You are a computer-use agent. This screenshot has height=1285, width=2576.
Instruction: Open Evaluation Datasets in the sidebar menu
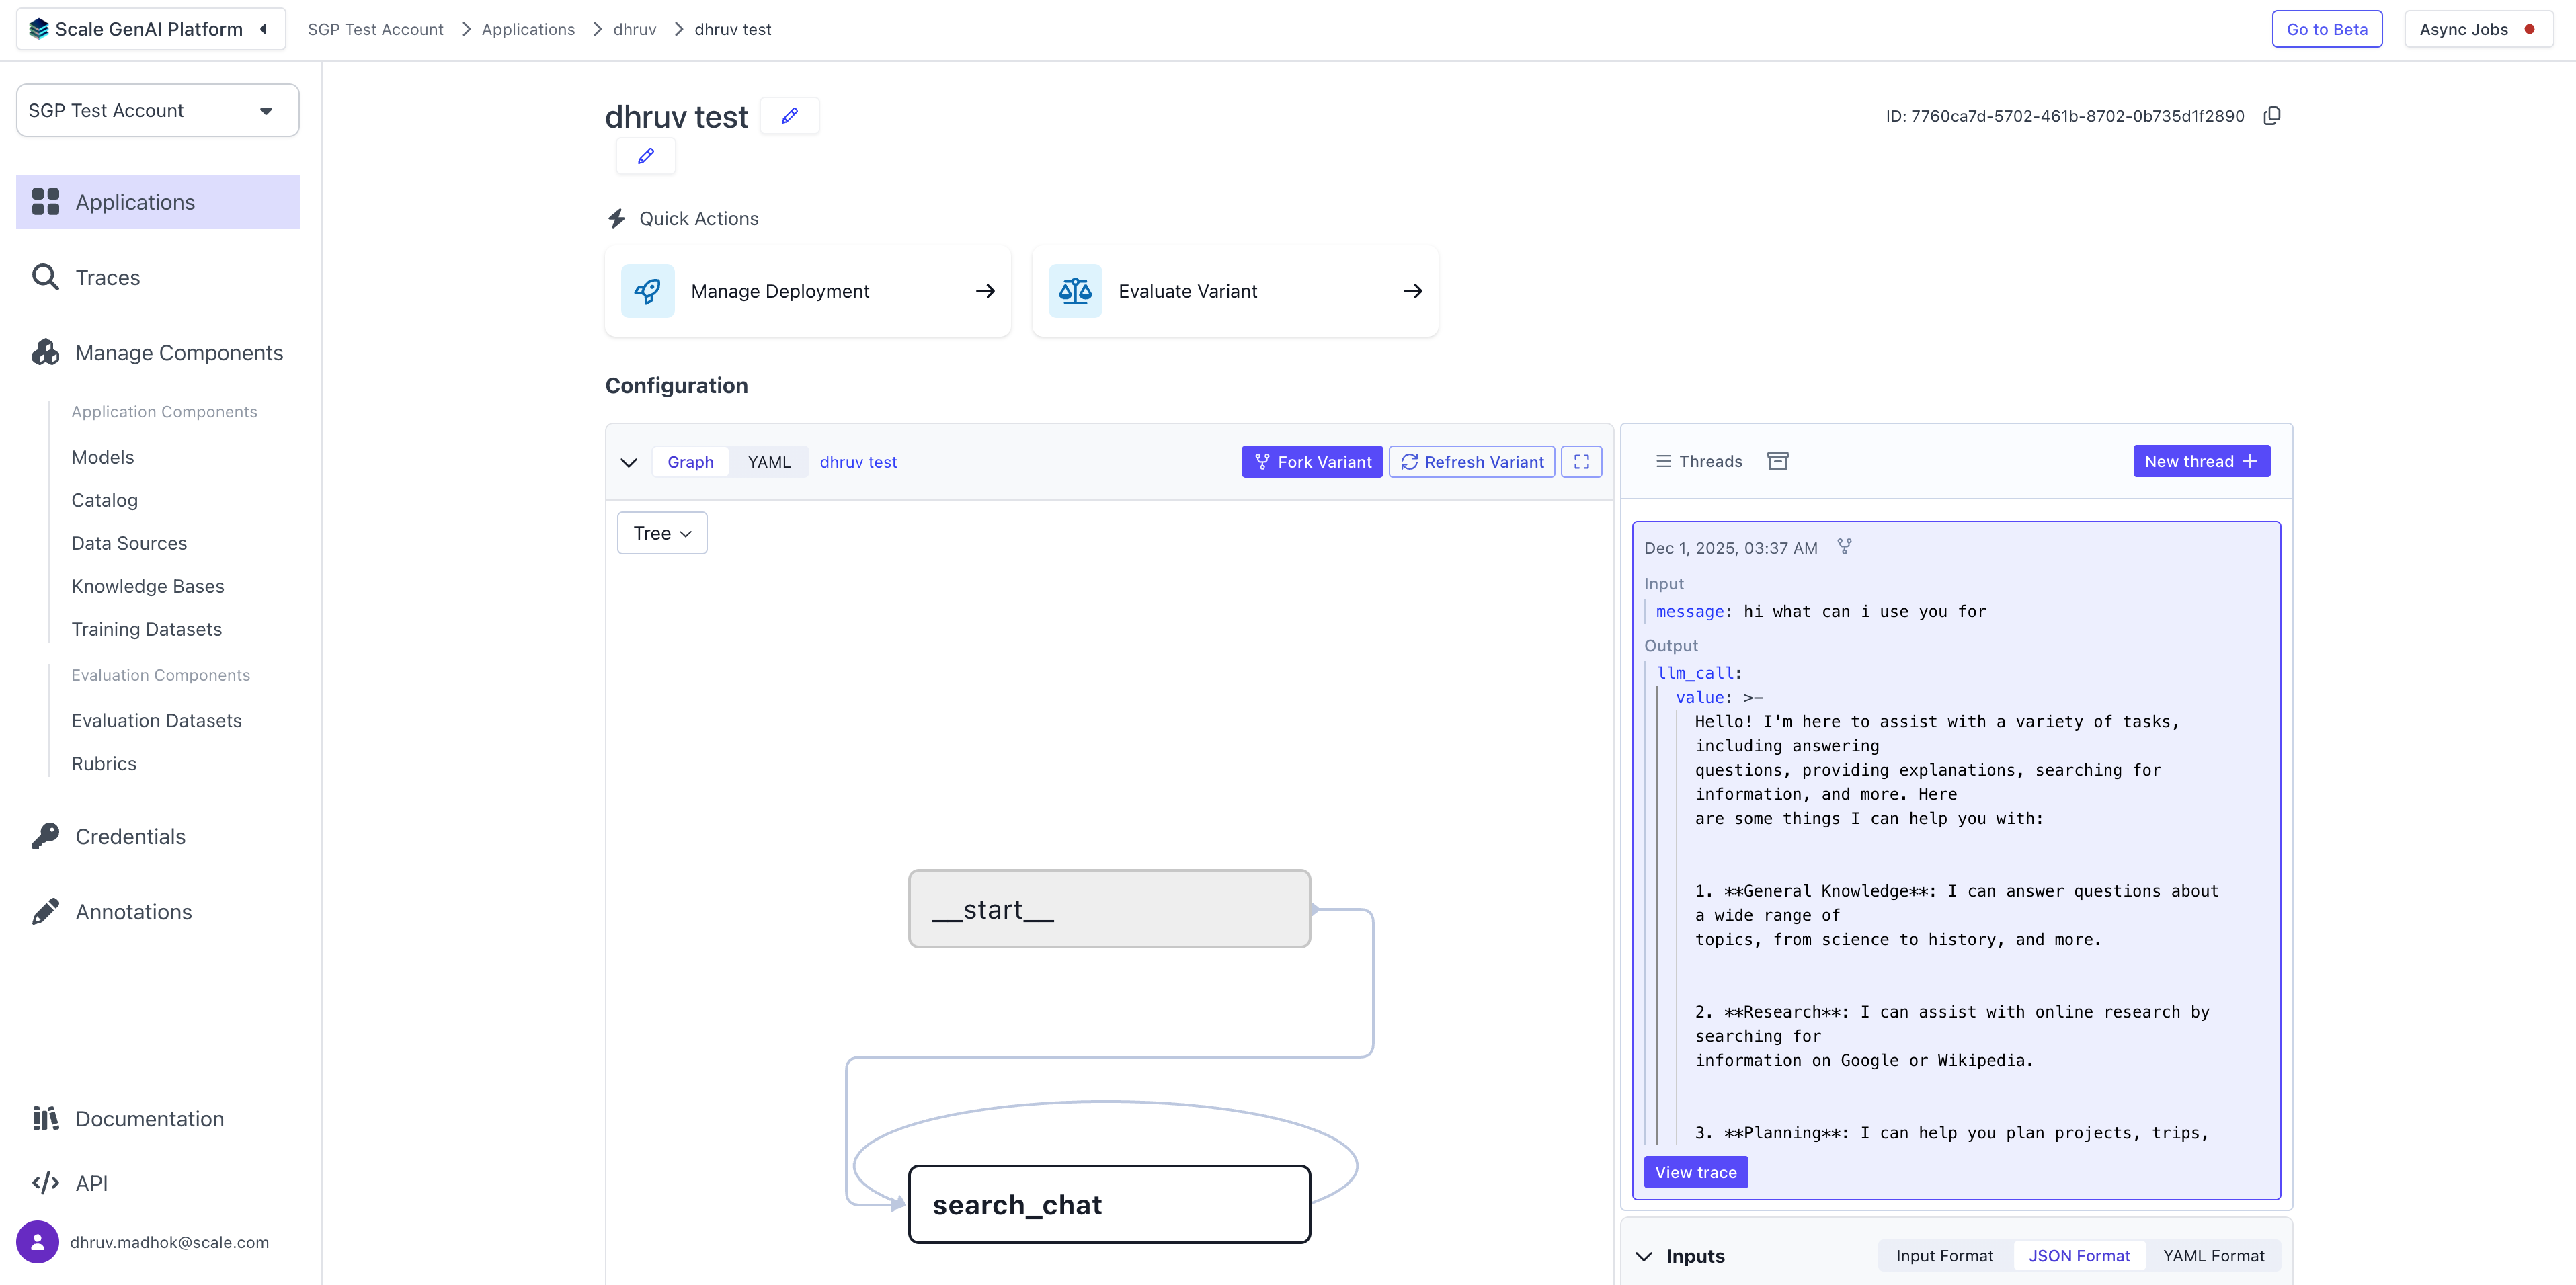[156, 720]
